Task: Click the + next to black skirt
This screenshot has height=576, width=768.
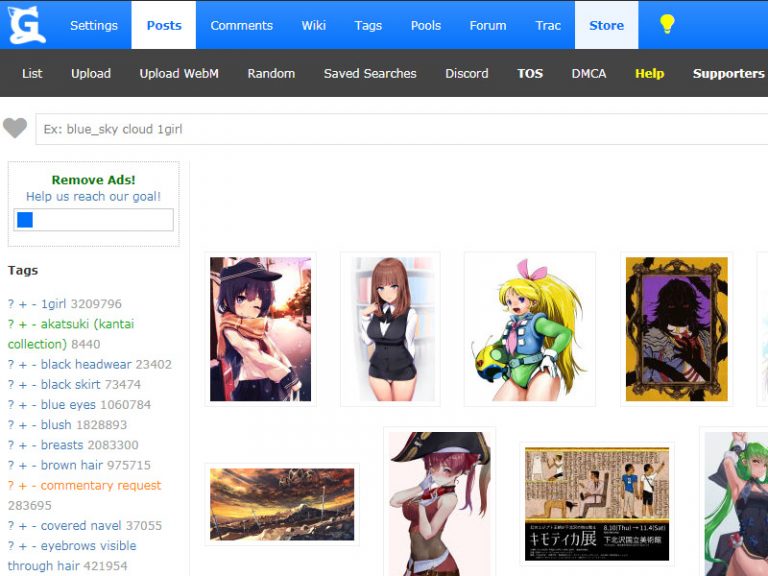Action: [x=23, y=385]
